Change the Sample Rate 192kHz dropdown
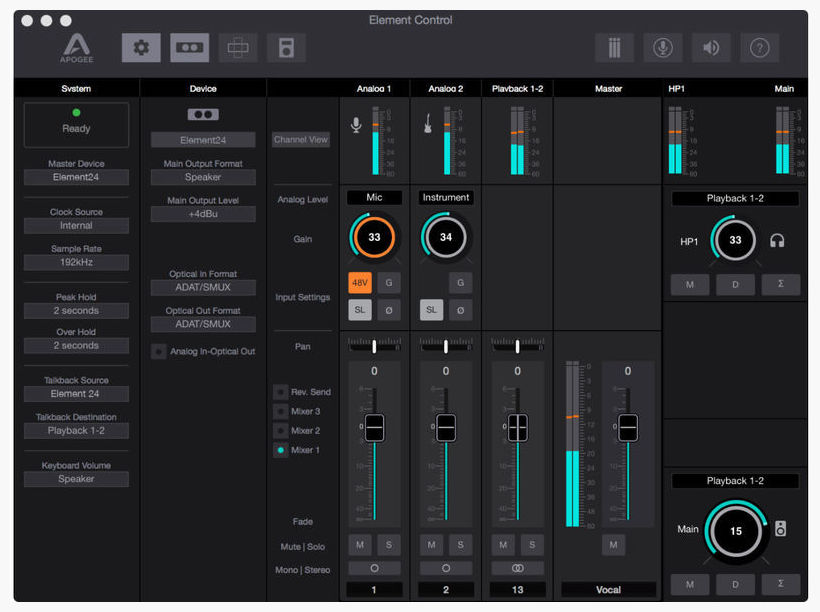 [x=76, y=262]
